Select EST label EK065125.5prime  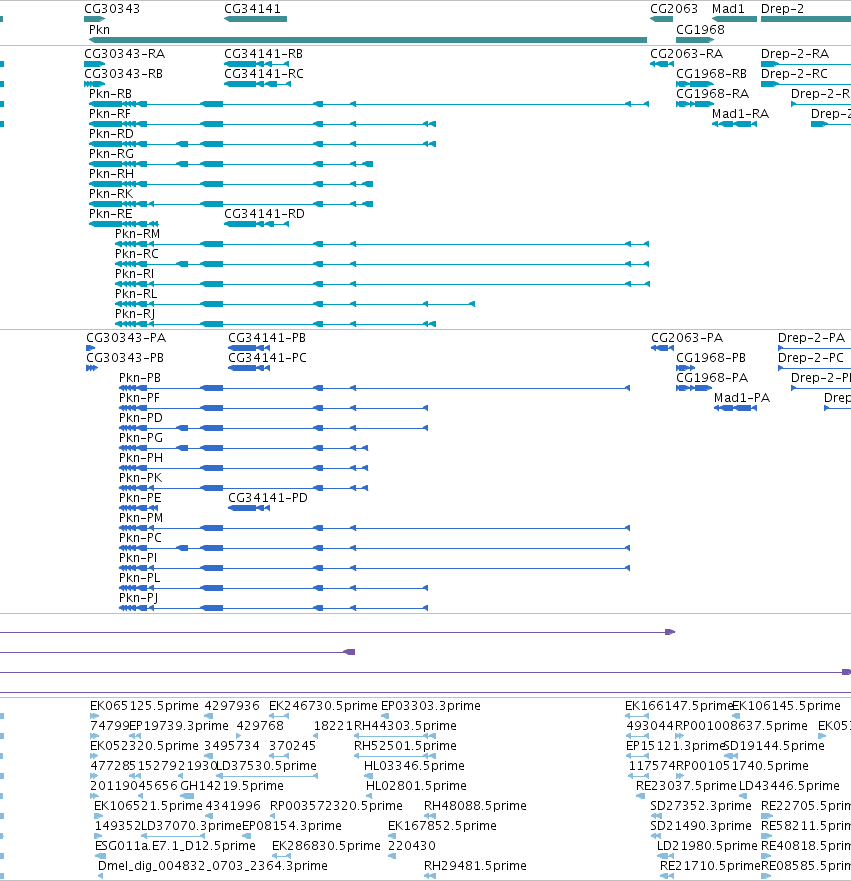click(x=144, y=706)
